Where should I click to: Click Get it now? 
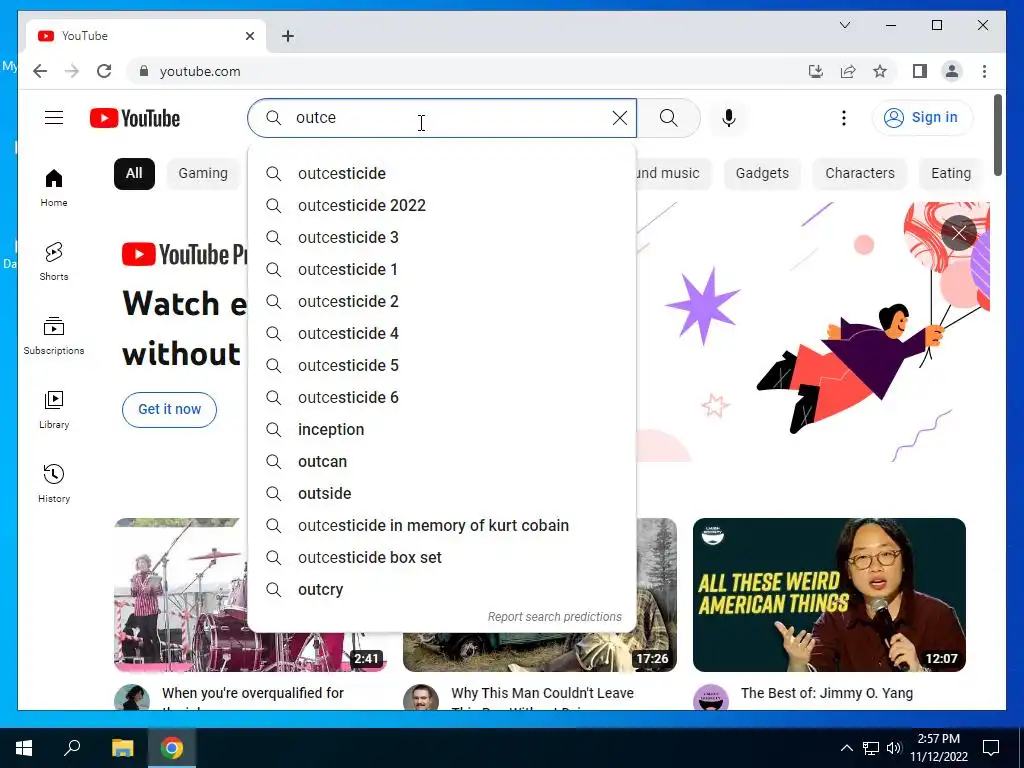click(169, 409)
